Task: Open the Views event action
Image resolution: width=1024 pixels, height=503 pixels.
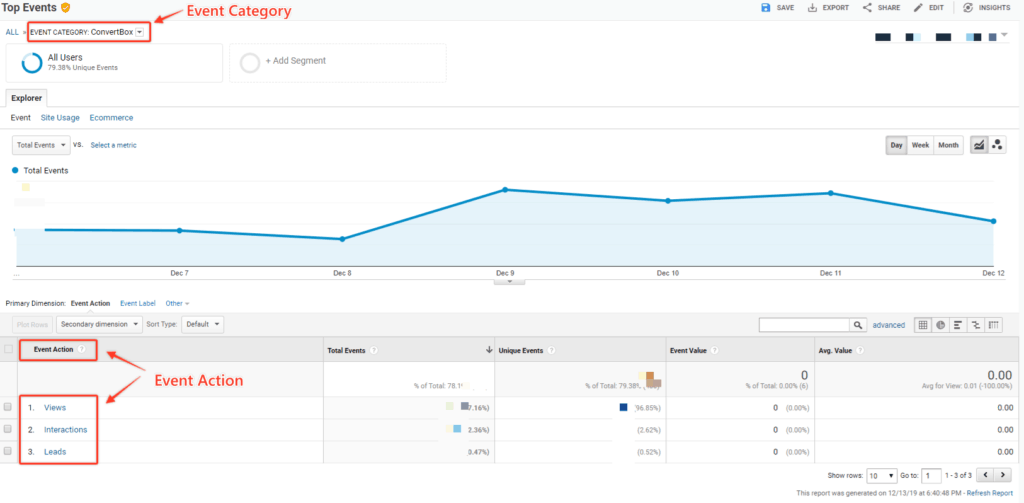Action: [x=55, y=408]
